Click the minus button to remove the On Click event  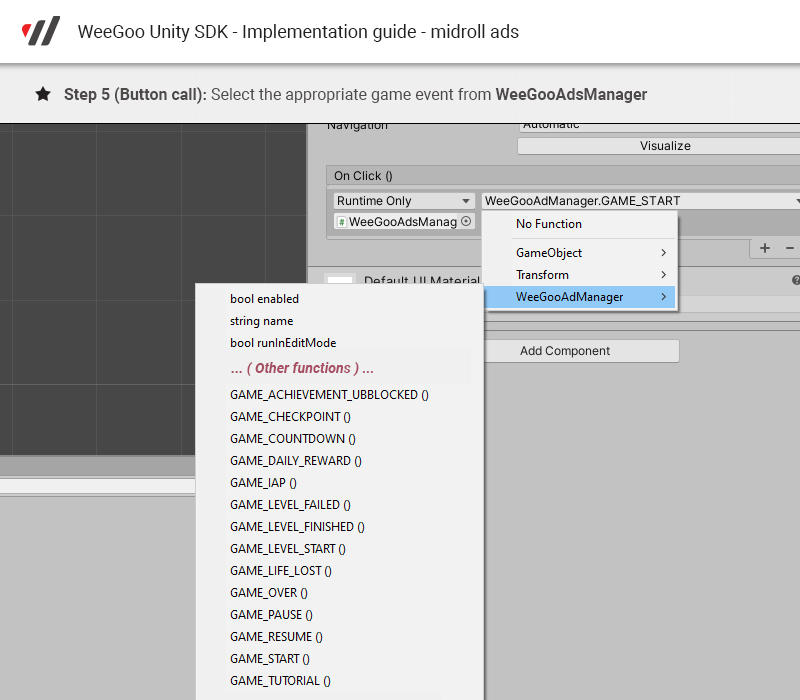point(790,248)
